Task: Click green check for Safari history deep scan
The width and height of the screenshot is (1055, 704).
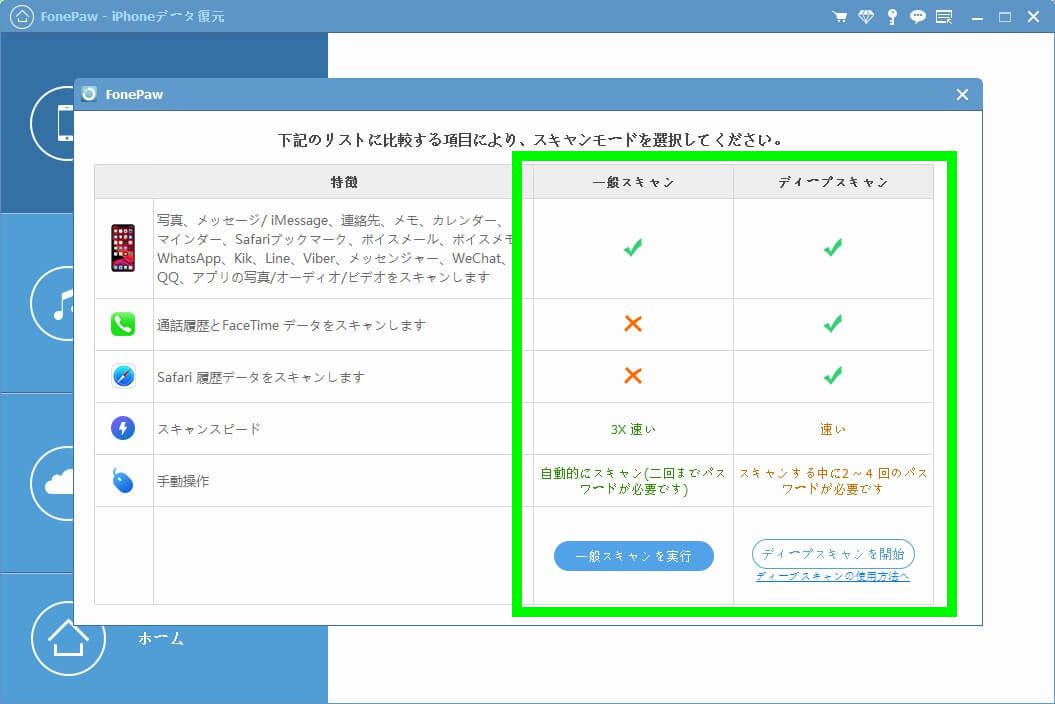Action: point(833,376)
